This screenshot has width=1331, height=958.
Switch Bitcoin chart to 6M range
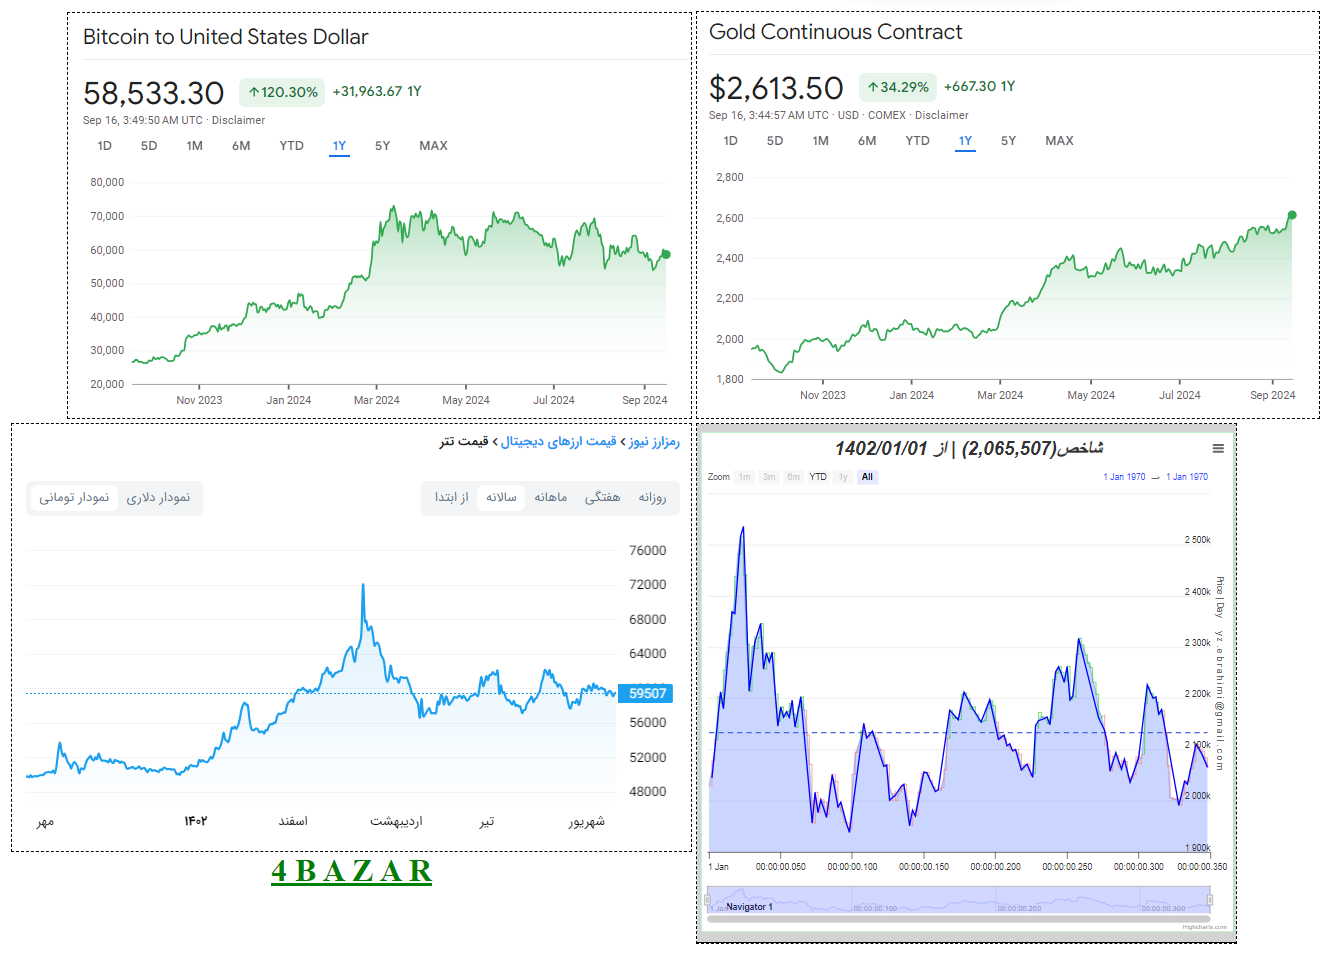click(241, 146)
